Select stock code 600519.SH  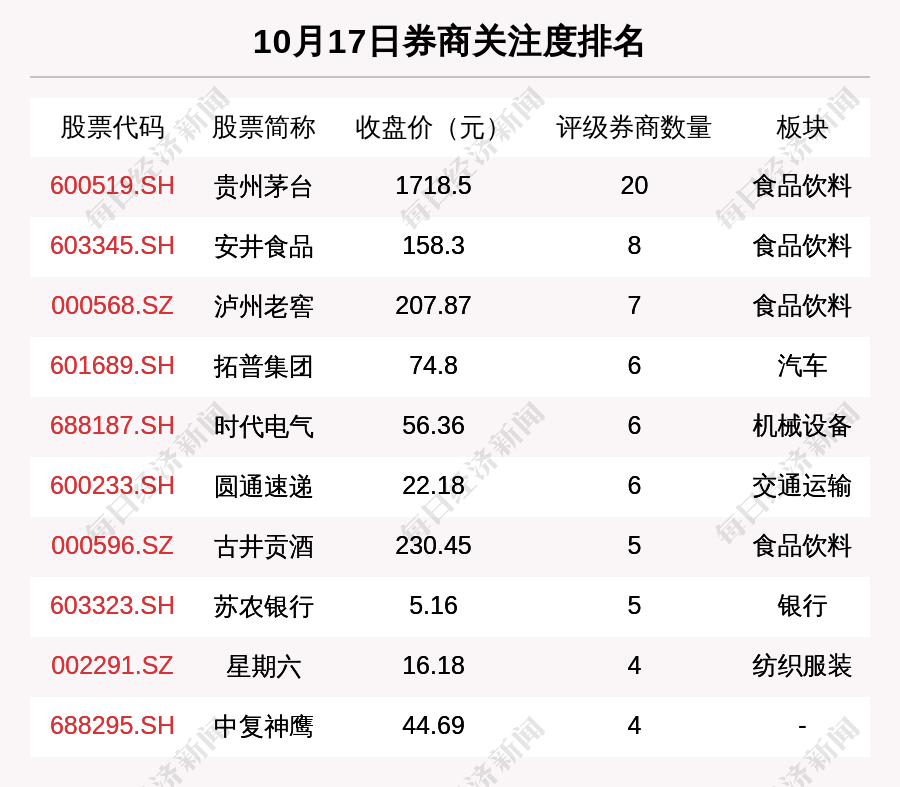(x=112, y=186)
